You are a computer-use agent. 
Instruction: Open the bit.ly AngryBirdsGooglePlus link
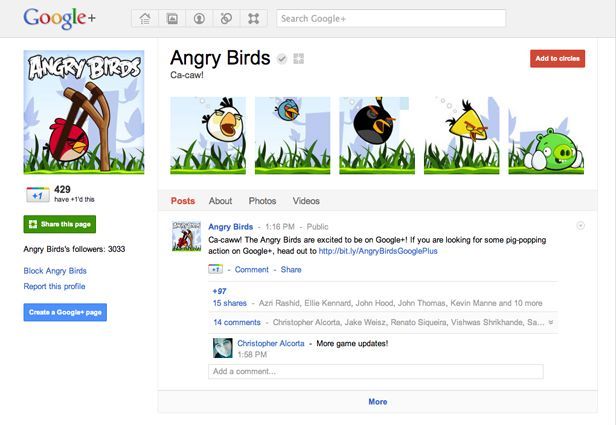(377, 251)
